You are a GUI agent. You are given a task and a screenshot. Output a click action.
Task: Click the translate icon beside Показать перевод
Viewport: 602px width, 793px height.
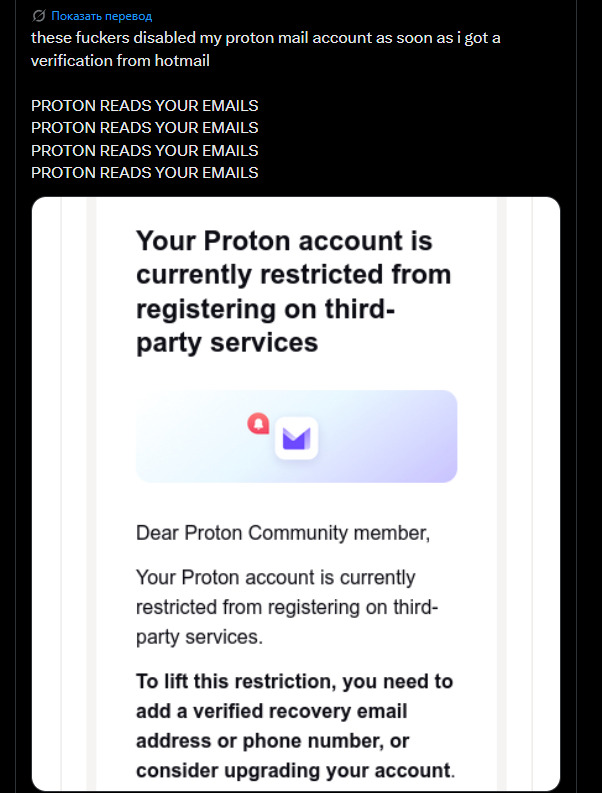[39, 16]
